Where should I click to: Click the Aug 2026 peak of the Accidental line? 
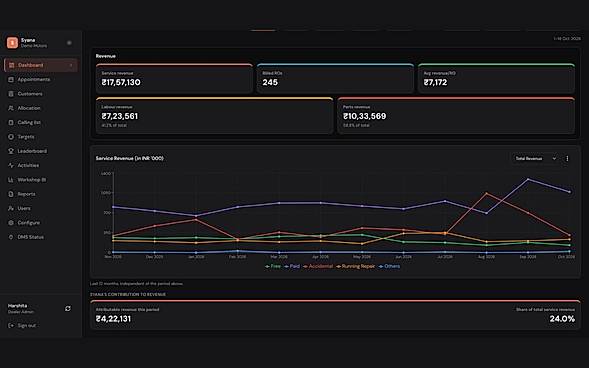click(x=486, y=193)
